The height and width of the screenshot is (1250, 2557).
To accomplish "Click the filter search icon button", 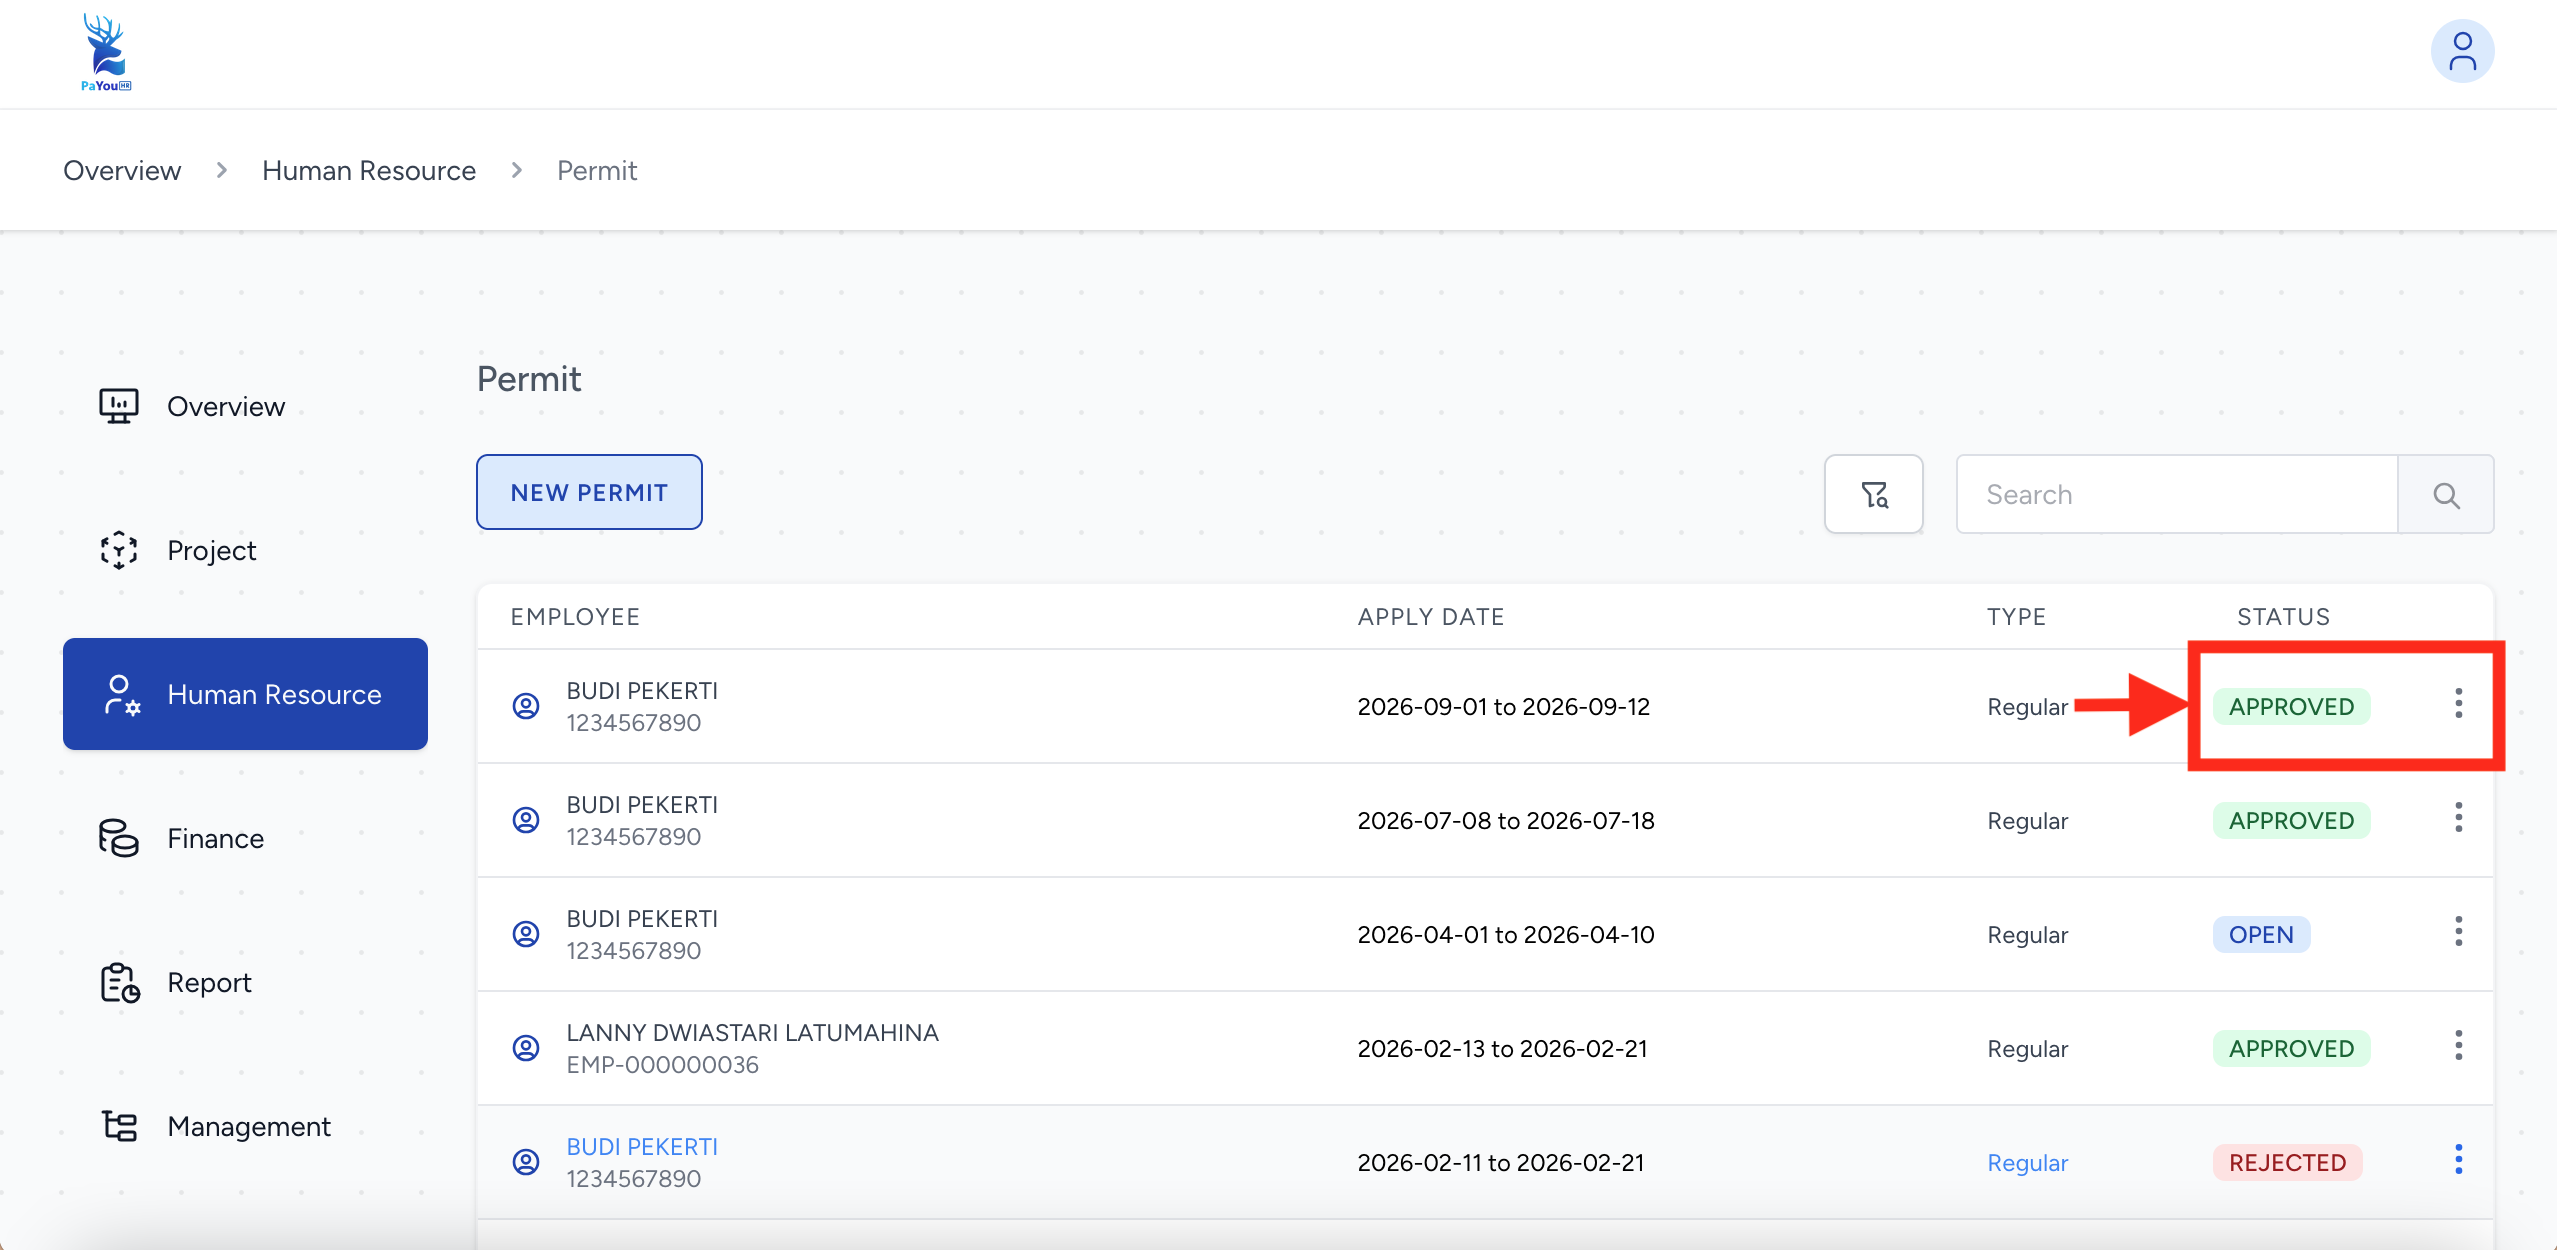I will [1873, 494].
